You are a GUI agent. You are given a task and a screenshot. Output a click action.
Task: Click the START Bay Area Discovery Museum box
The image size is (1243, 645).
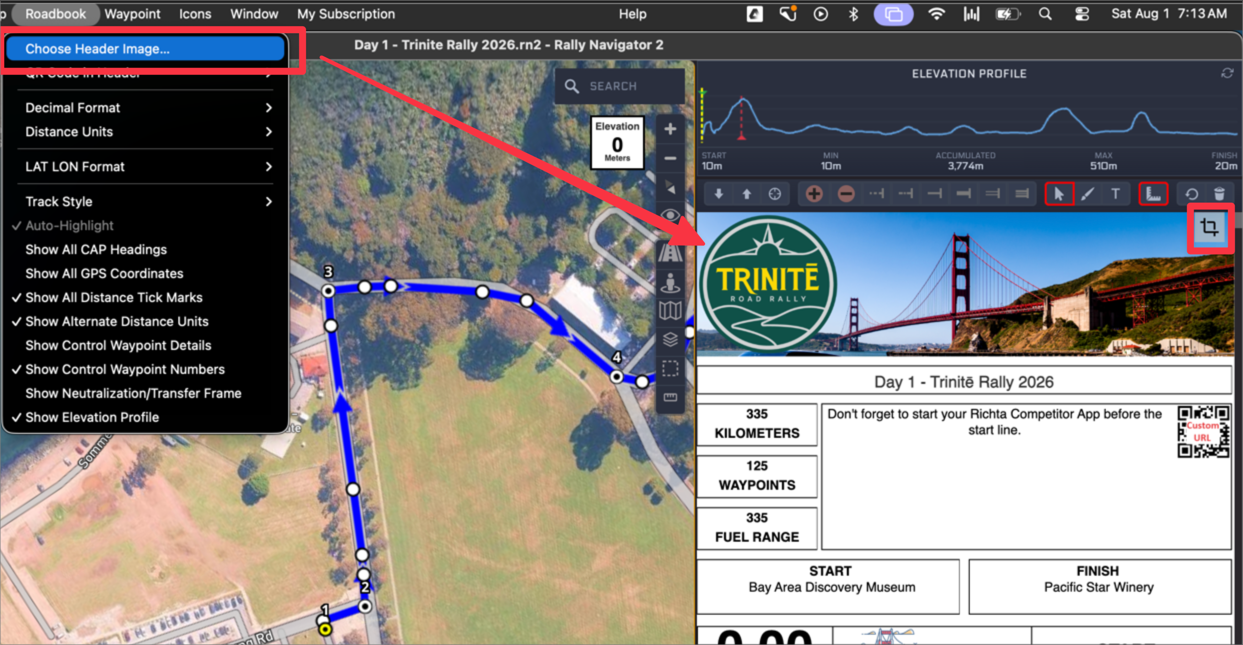click(830, 585)
